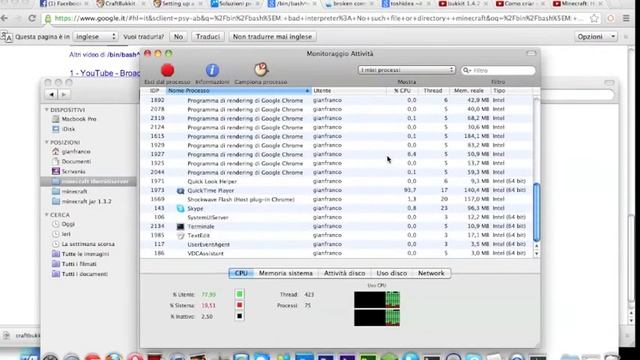Sort by the Utente column header
The width and height of the screenshot is (640, 360).
(348, 91)
